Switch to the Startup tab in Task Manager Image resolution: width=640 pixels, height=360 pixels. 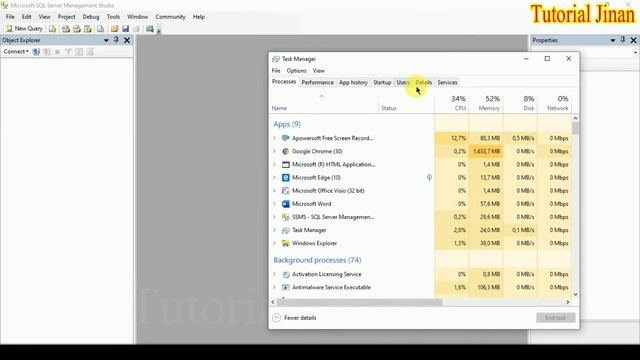tap(382, 82)
